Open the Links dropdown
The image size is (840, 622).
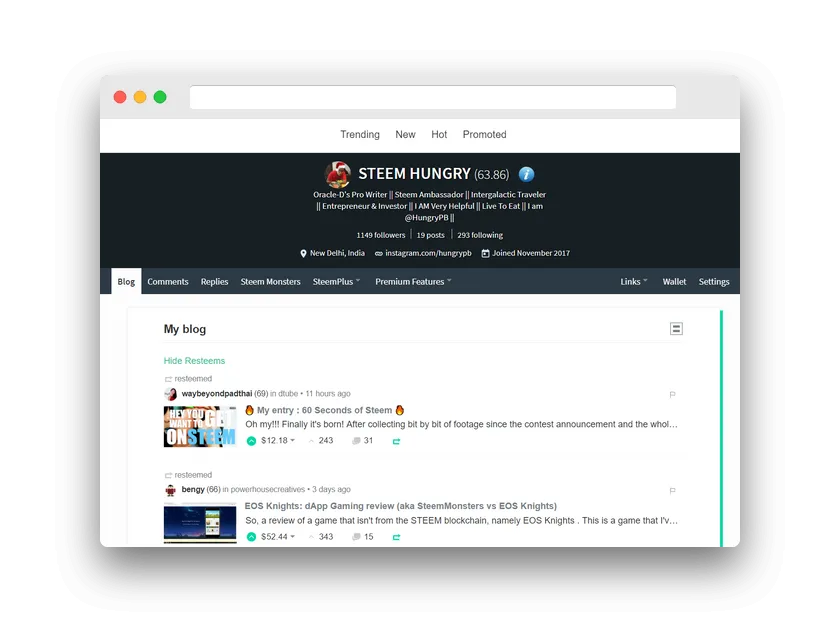pyautogui.click(x=634, y=281)
